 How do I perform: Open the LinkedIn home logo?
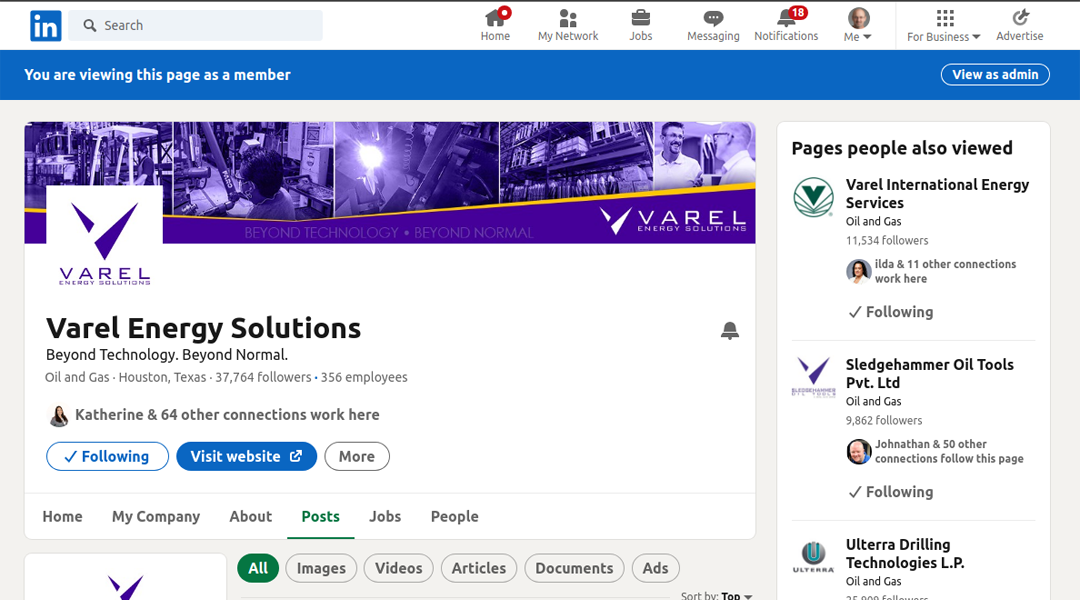pyautogui.click(x=45, y=25)
